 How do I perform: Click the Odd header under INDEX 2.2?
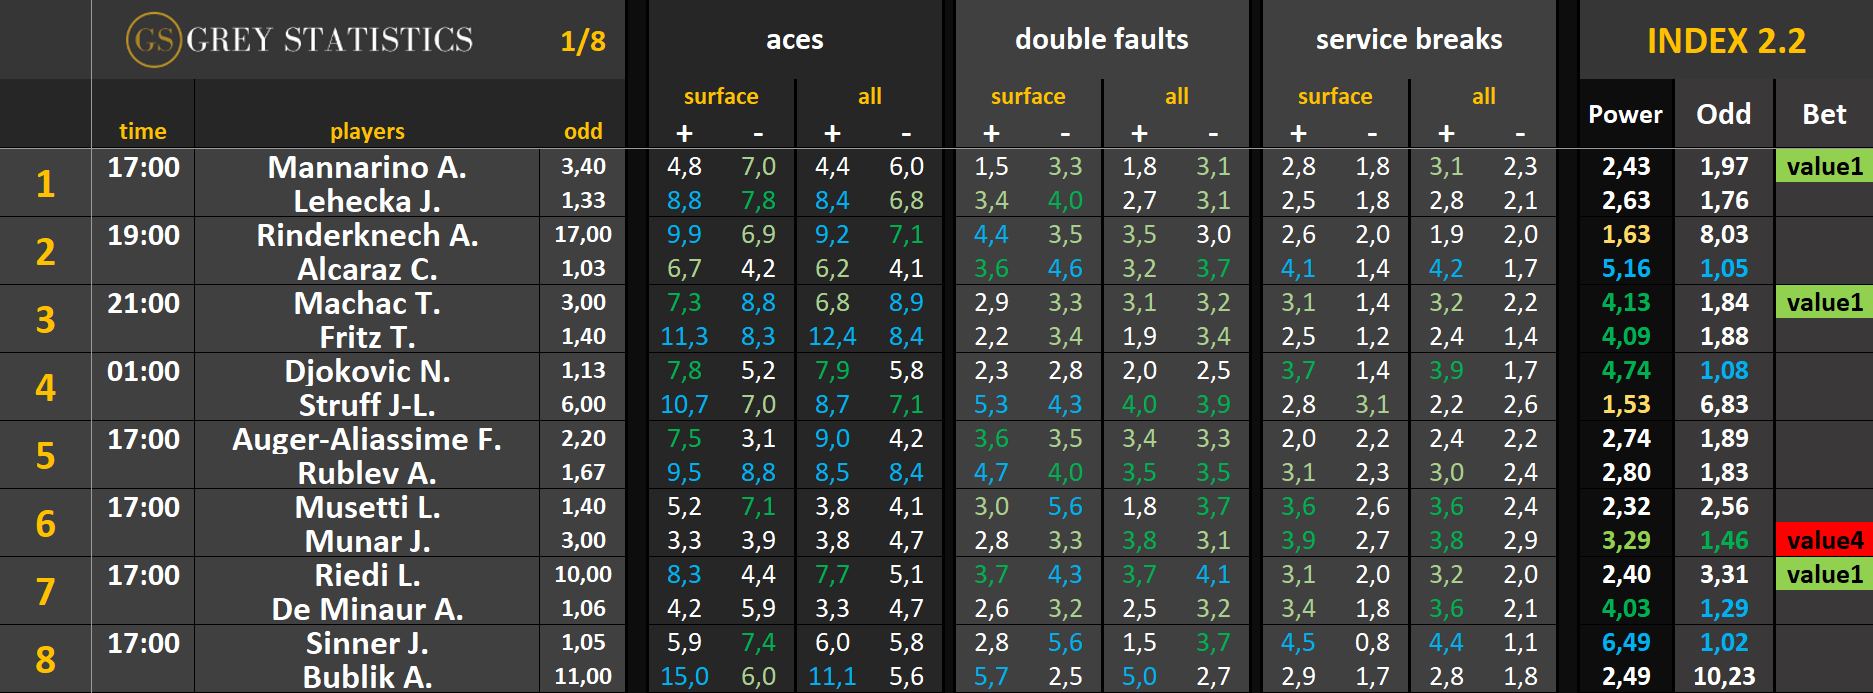pyautogui.click(x=1724, y=114)
